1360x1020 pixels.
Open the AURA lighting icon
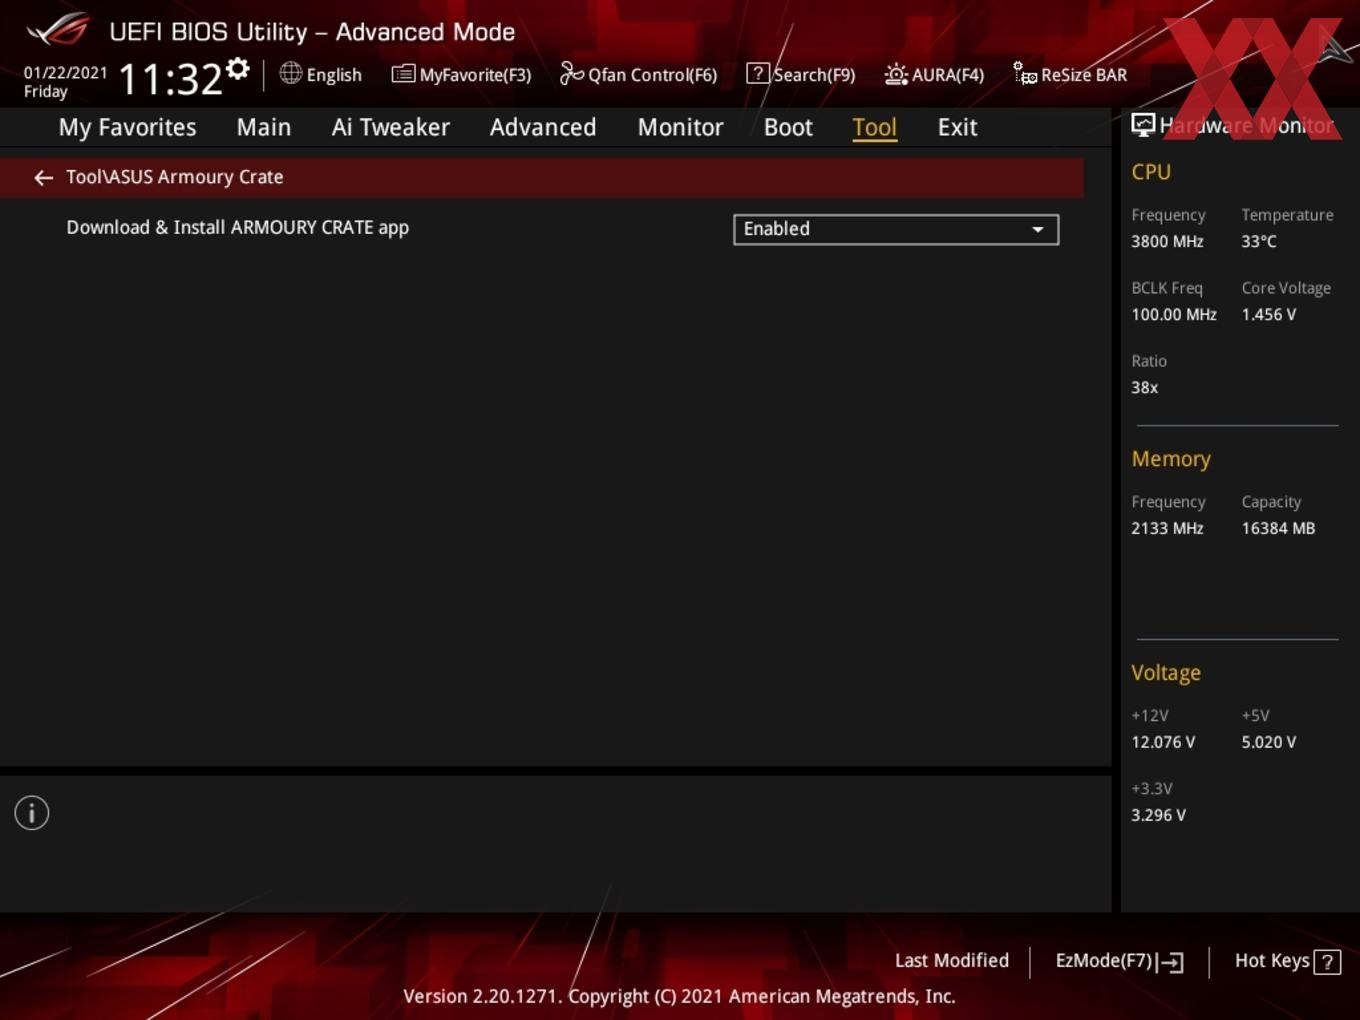[x=896, y=74]
